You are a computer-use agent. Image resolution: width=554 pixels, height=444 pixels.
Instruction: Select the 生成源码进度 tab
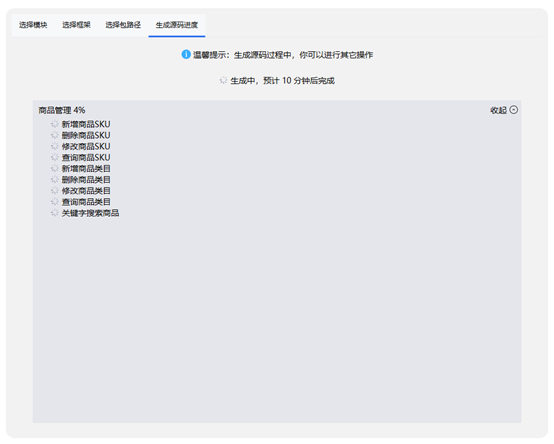[177, 25]
